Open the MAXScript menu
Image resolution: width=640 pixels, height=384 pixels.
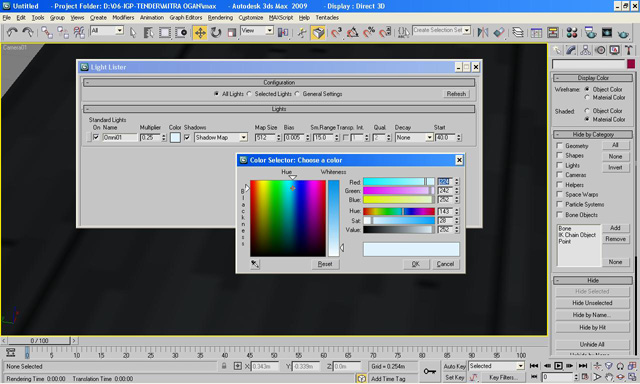281,18
